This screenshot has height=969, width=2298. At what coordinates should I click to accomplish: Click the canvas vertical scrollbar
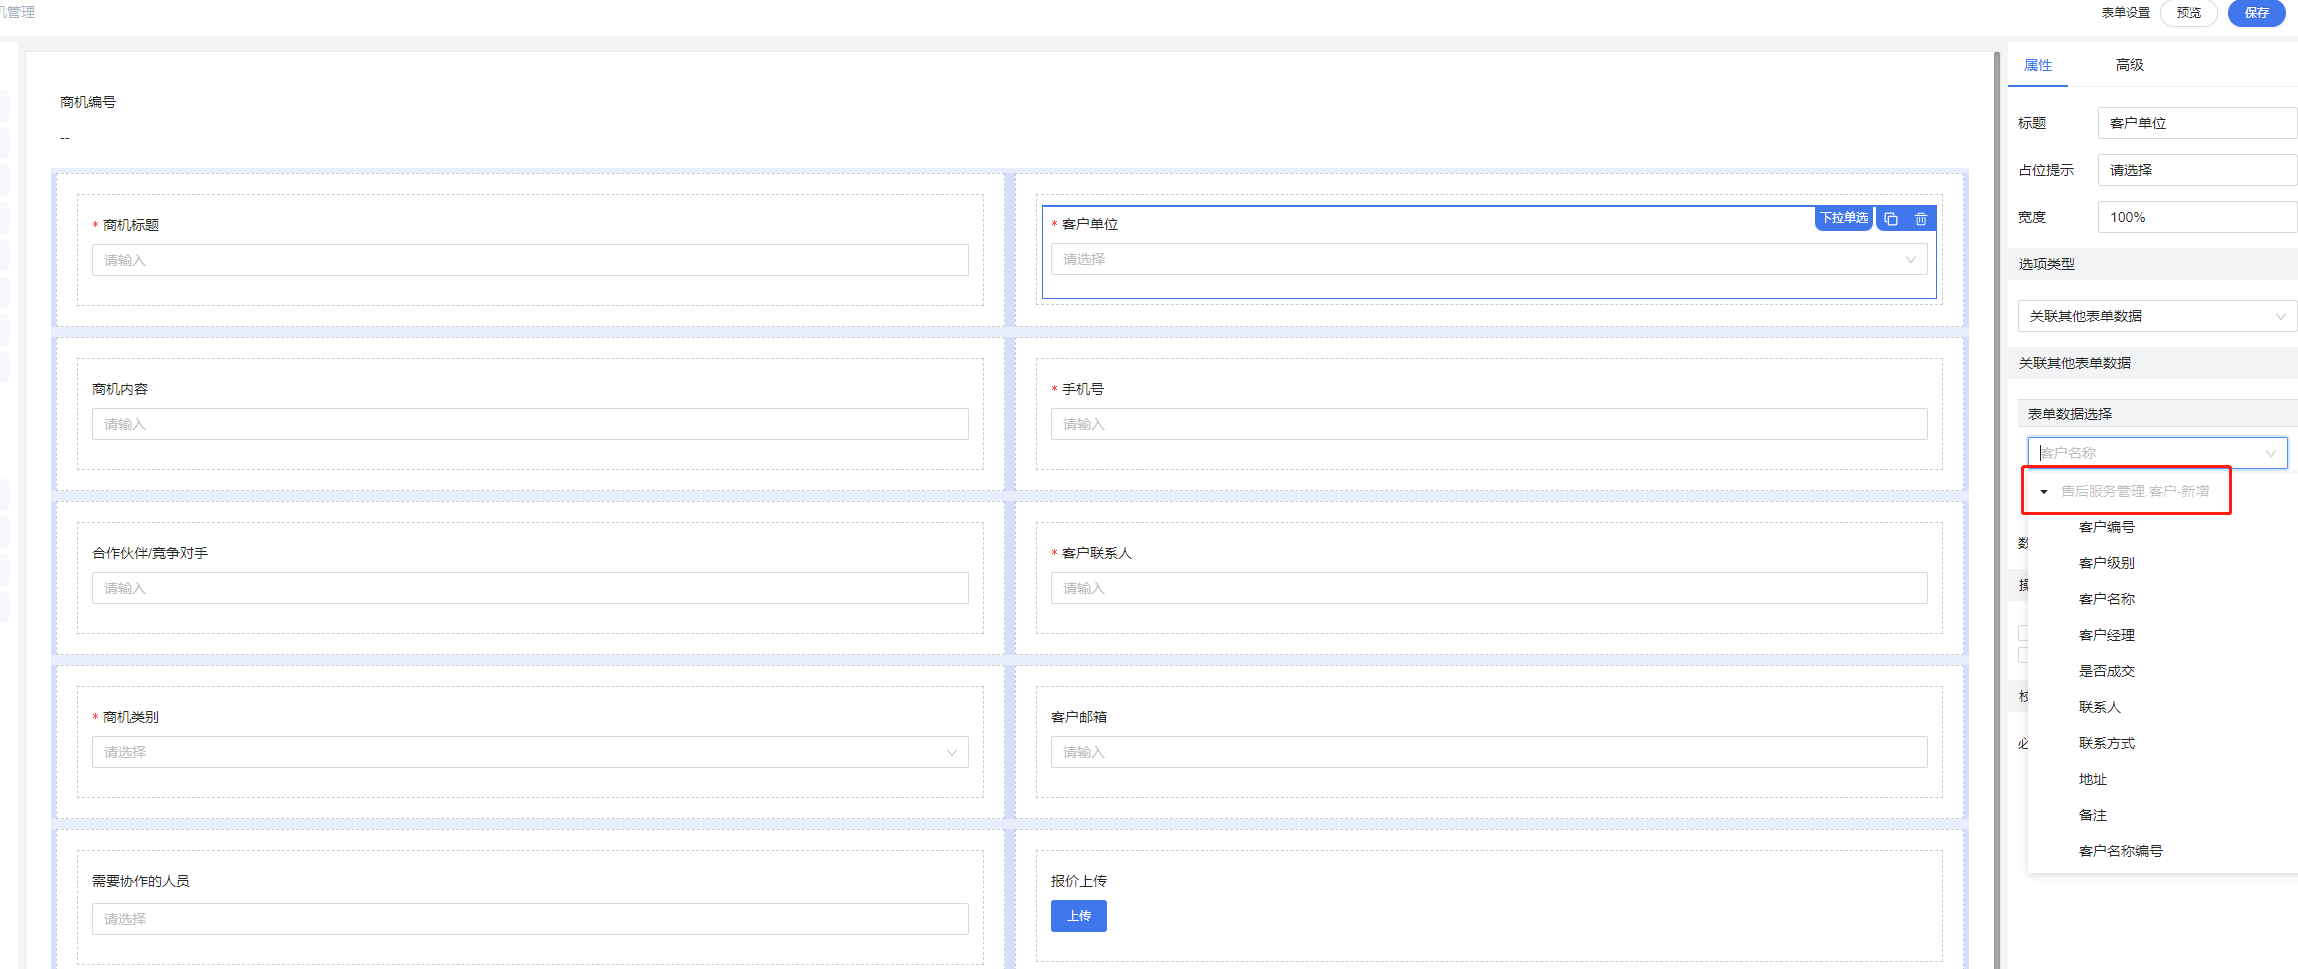pyautogui.click(x=1996, y=510)
